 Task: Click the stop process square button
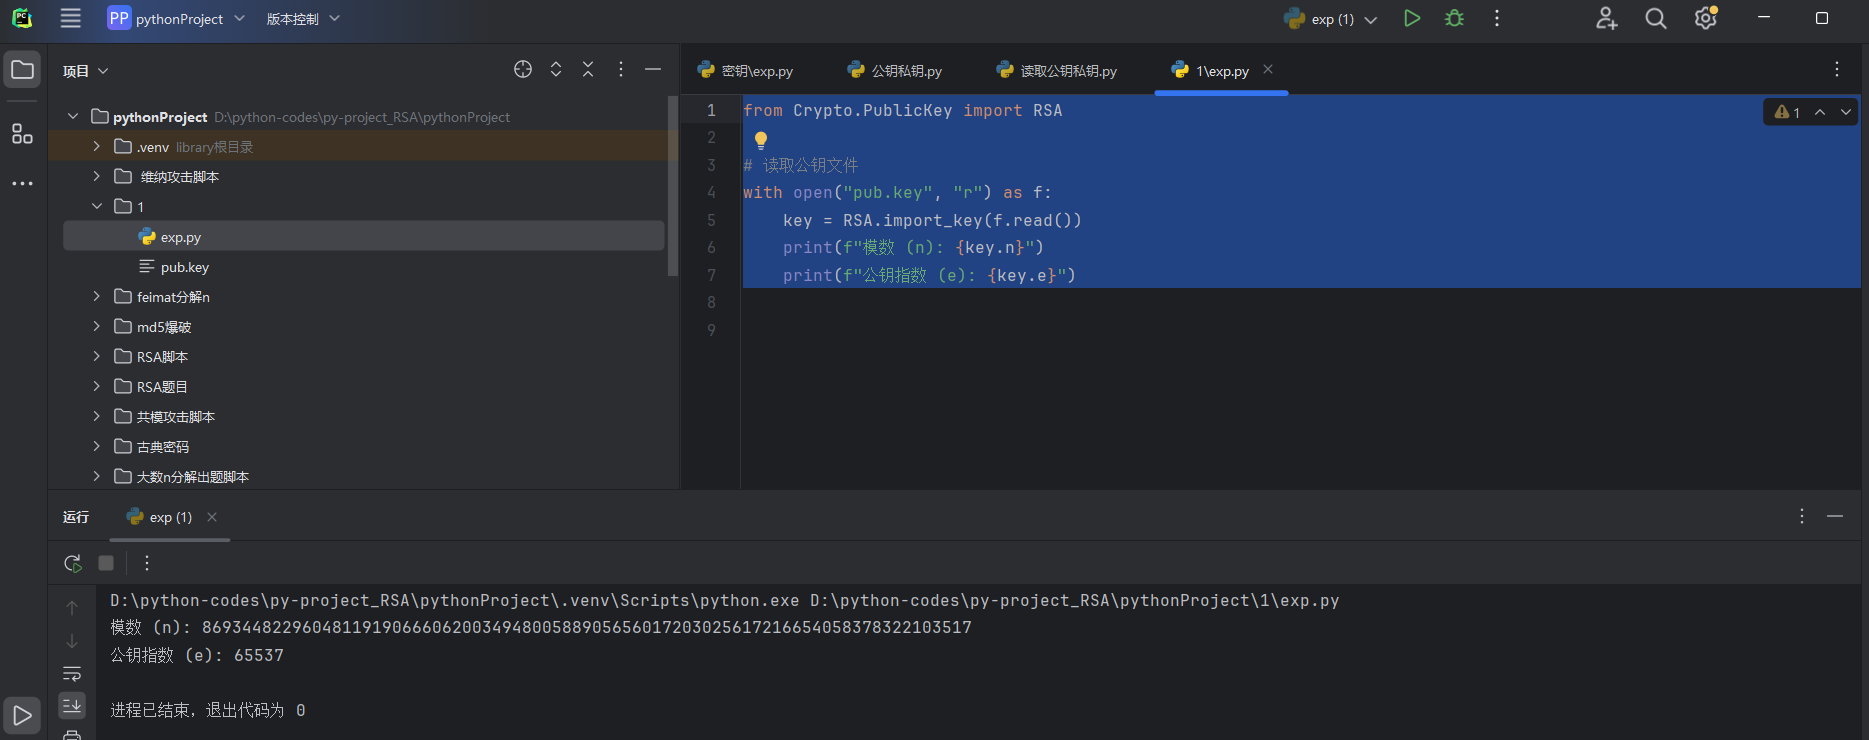[x=106, y=563]
